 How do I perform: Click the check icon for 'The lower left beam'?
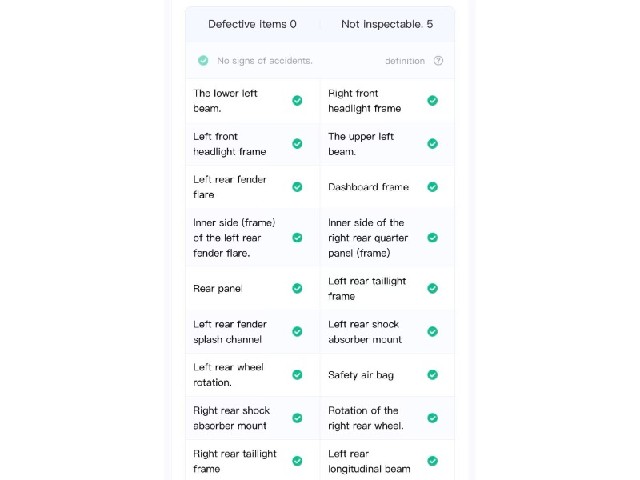pyautogui.click(x=297, y=100)
